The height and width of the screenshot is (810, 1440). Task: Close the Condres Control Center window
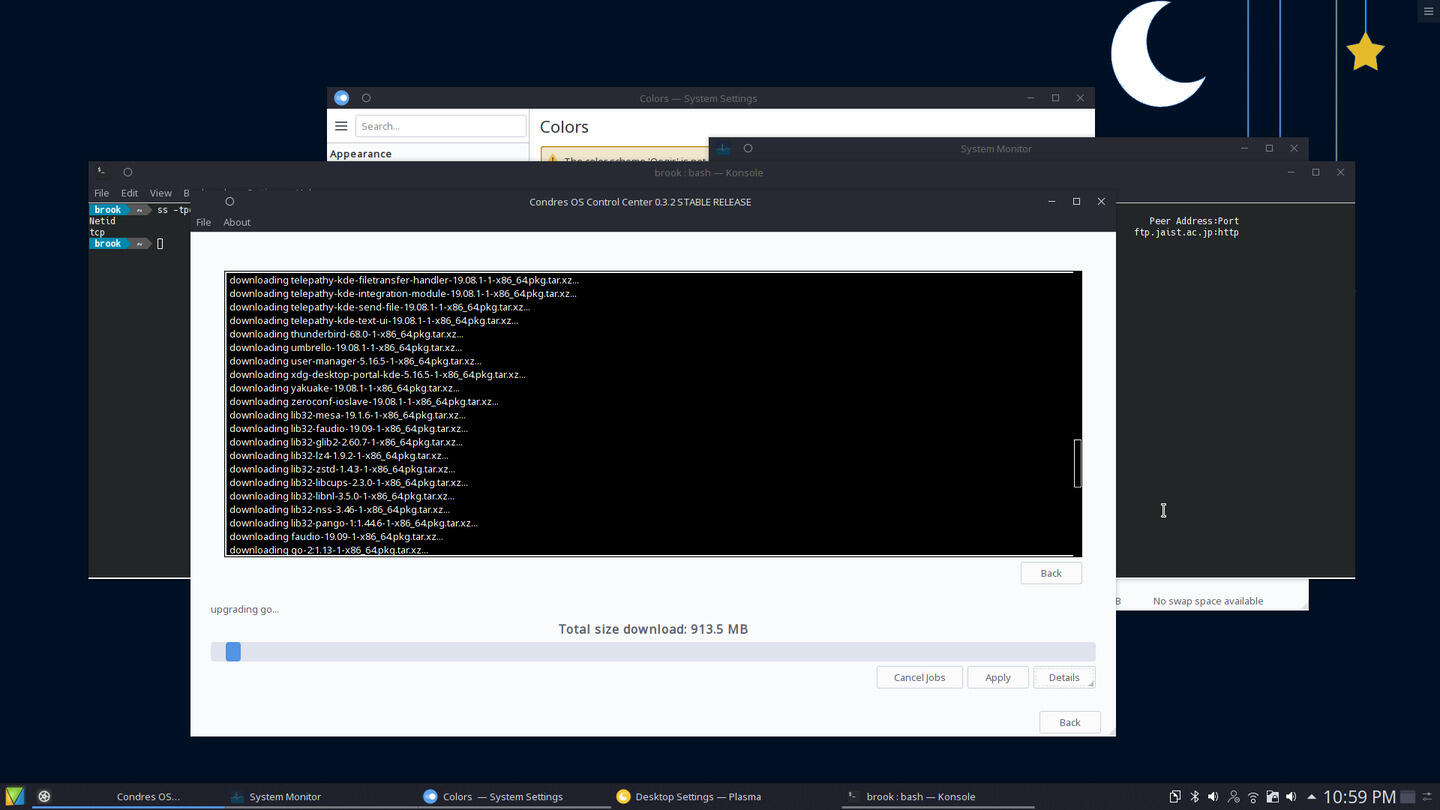[x=1101, y=201]
